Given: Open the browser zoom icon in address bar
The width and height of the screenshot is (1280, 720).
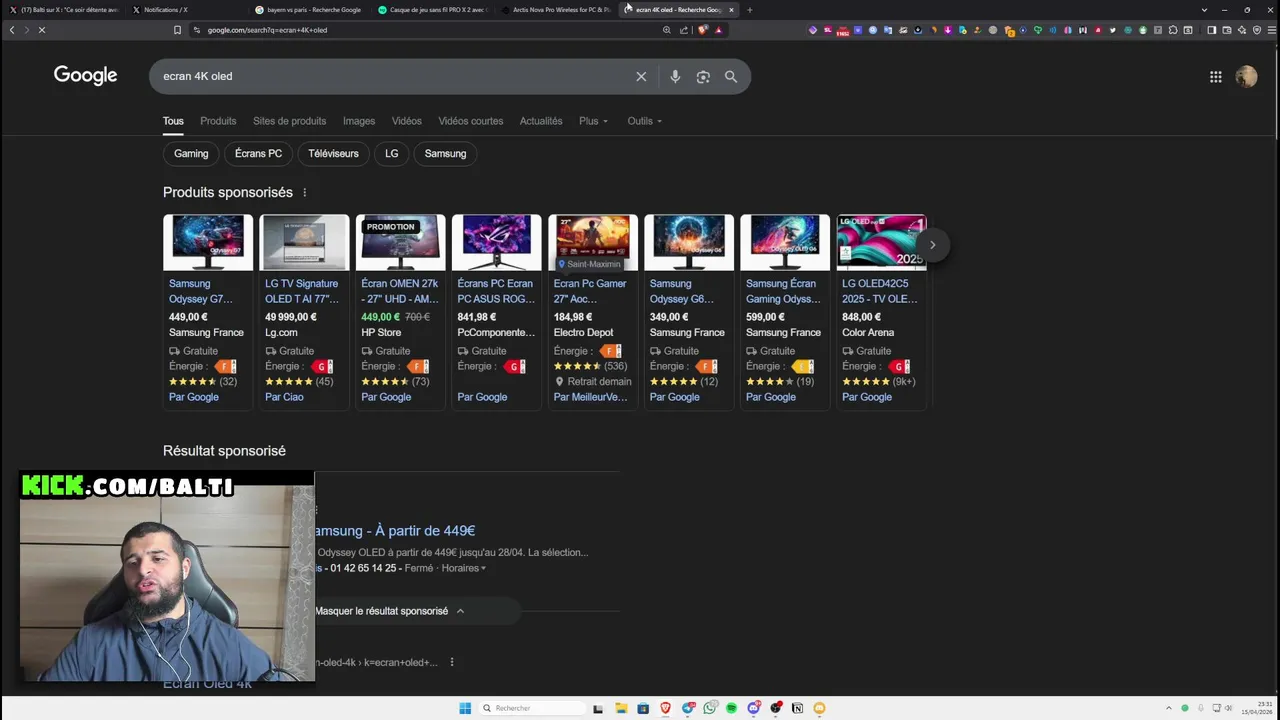Looking at the screenshot, I should coord(667,30).
